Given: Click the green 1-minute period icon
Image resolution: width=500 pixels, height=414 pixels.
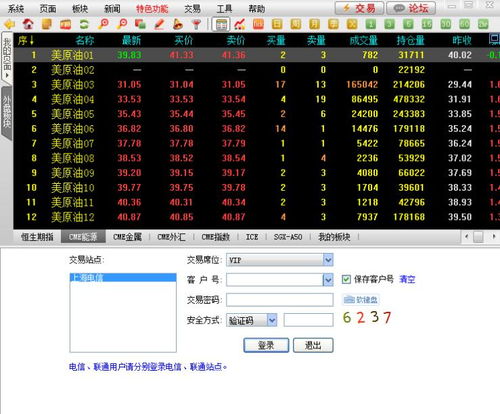Looking at the screenshot, I should coord(371,24).
